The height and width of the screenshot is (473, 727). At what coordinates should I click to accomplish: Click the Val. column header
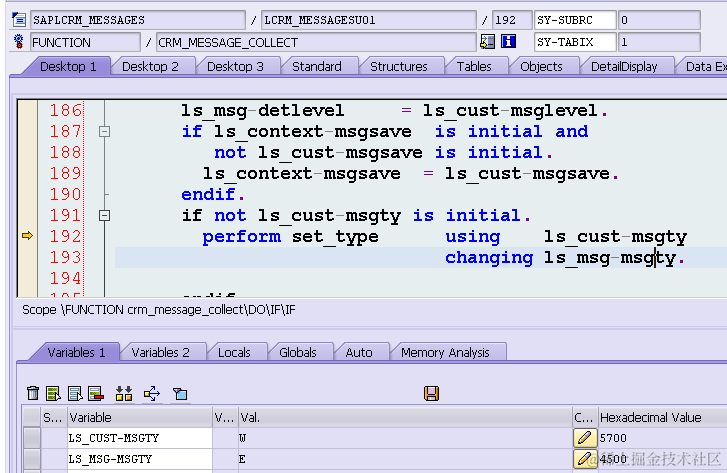[x=405, y=417]
